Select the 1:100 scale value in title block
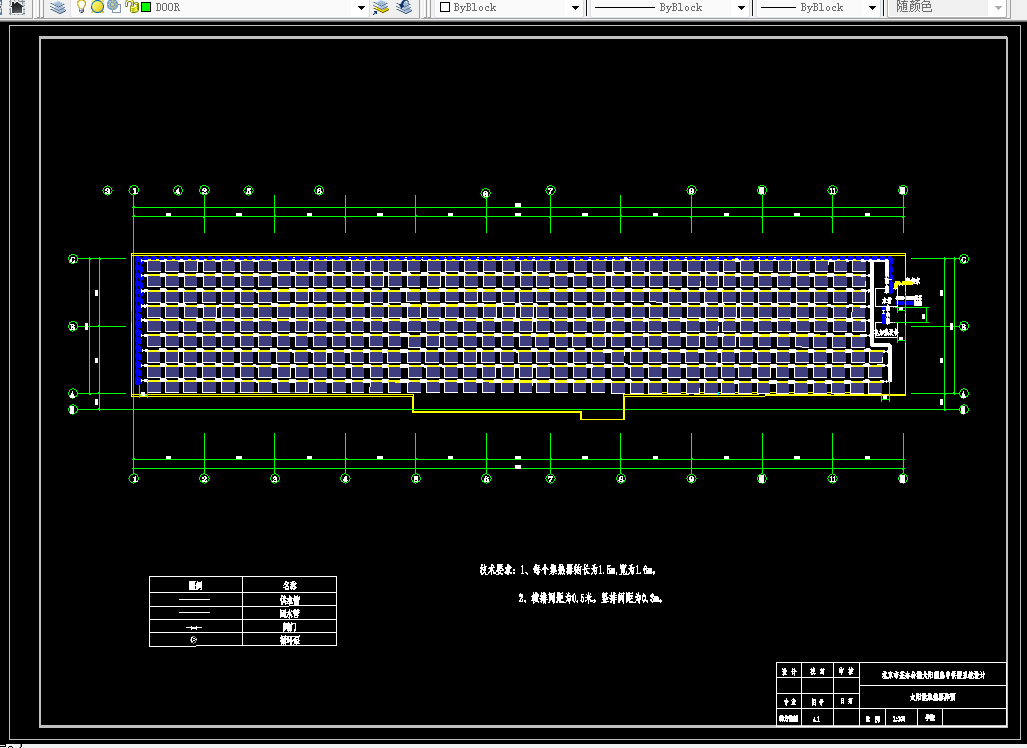The image size is (1027, 748). [899, 719]
